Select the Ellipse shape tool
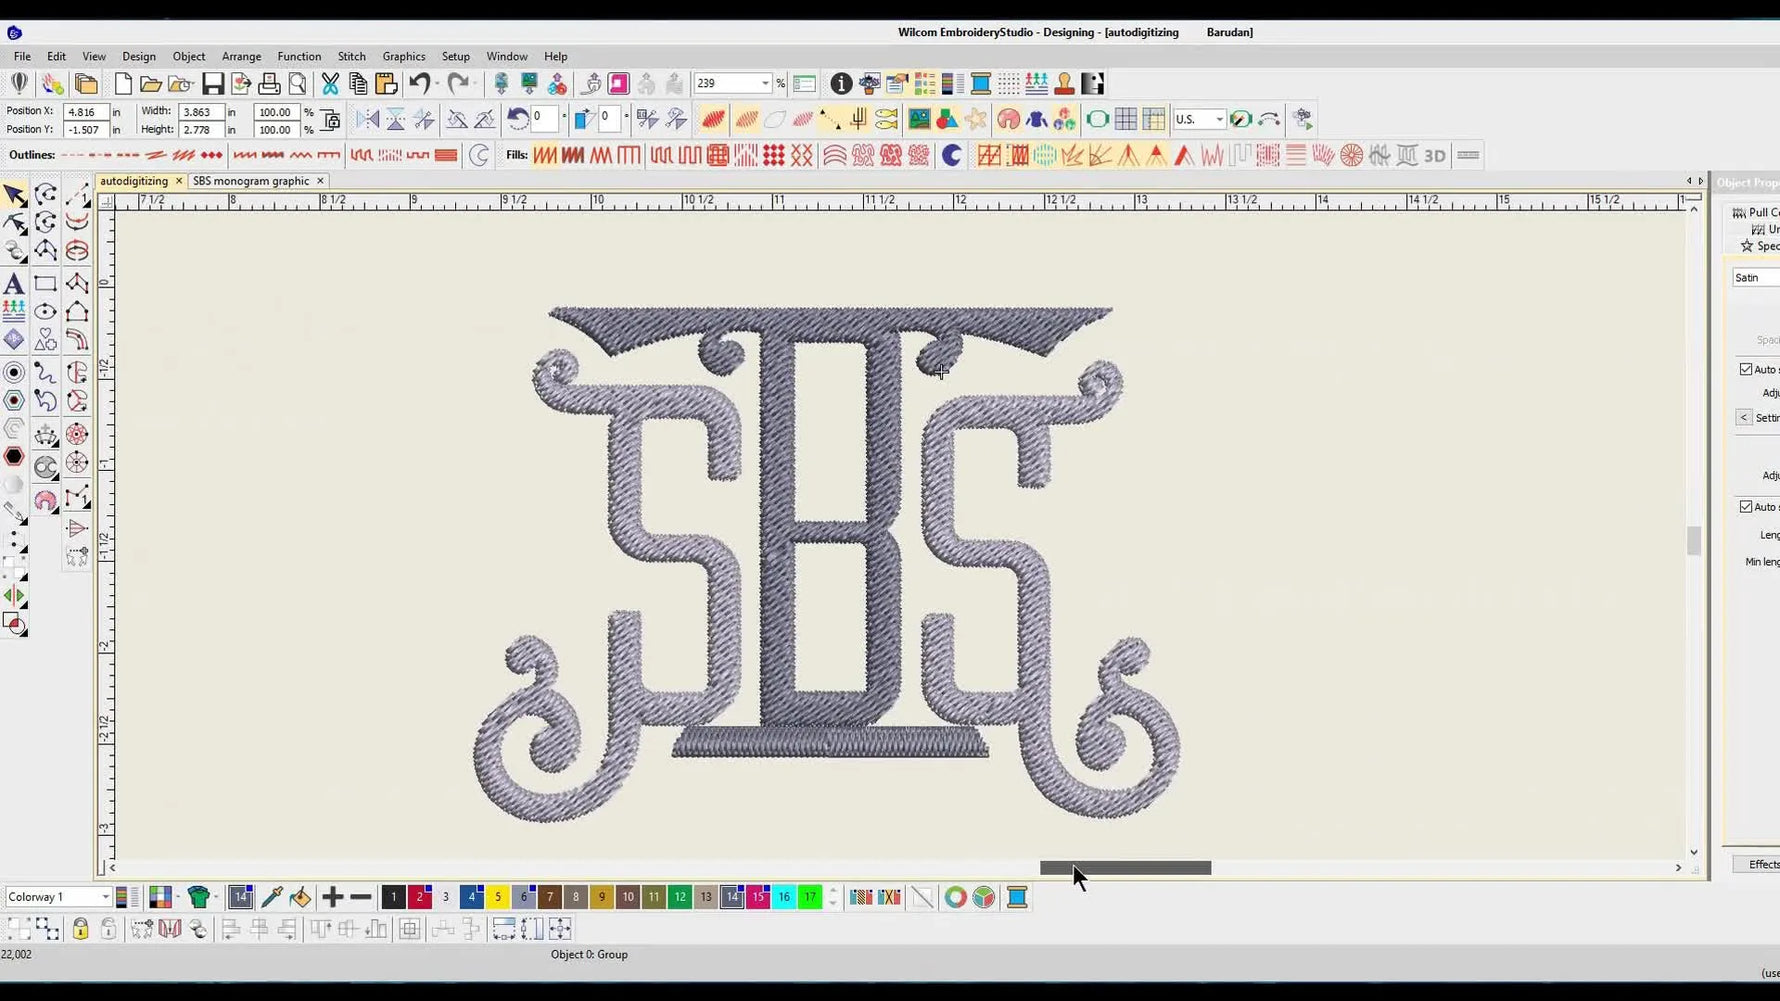This screenshot has height=1001, width=1780. coord(45,313)
